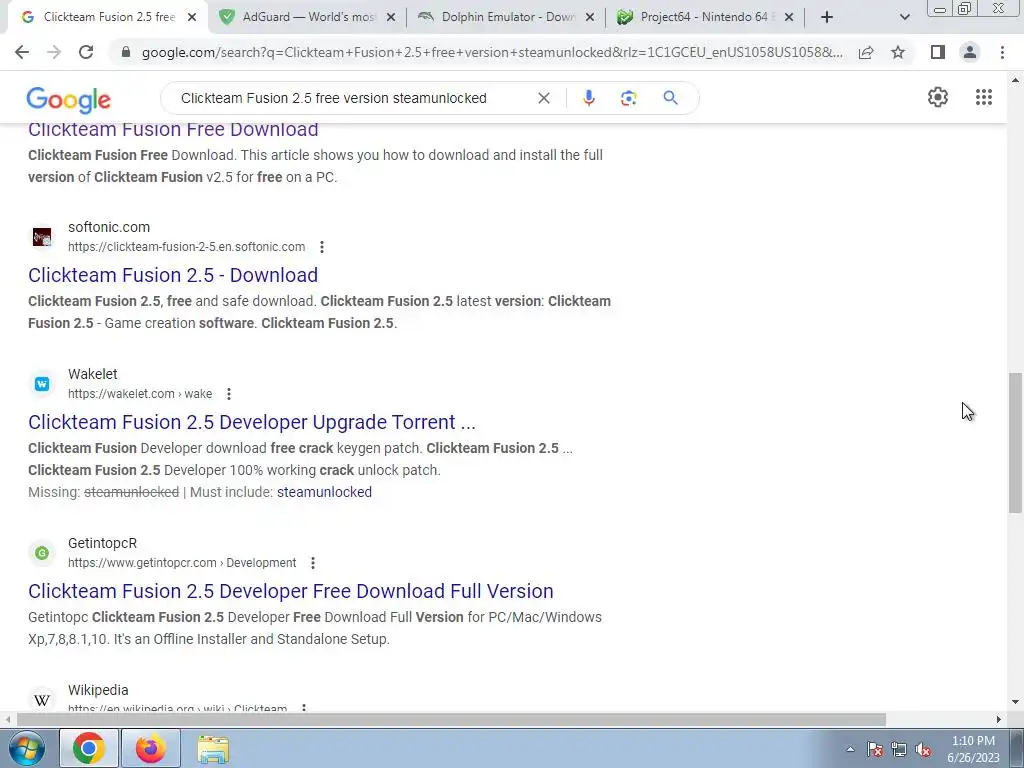Click the Must include steamunlocked link
The height and width of the screenshot is (768, 1024).
click(324, 492)
